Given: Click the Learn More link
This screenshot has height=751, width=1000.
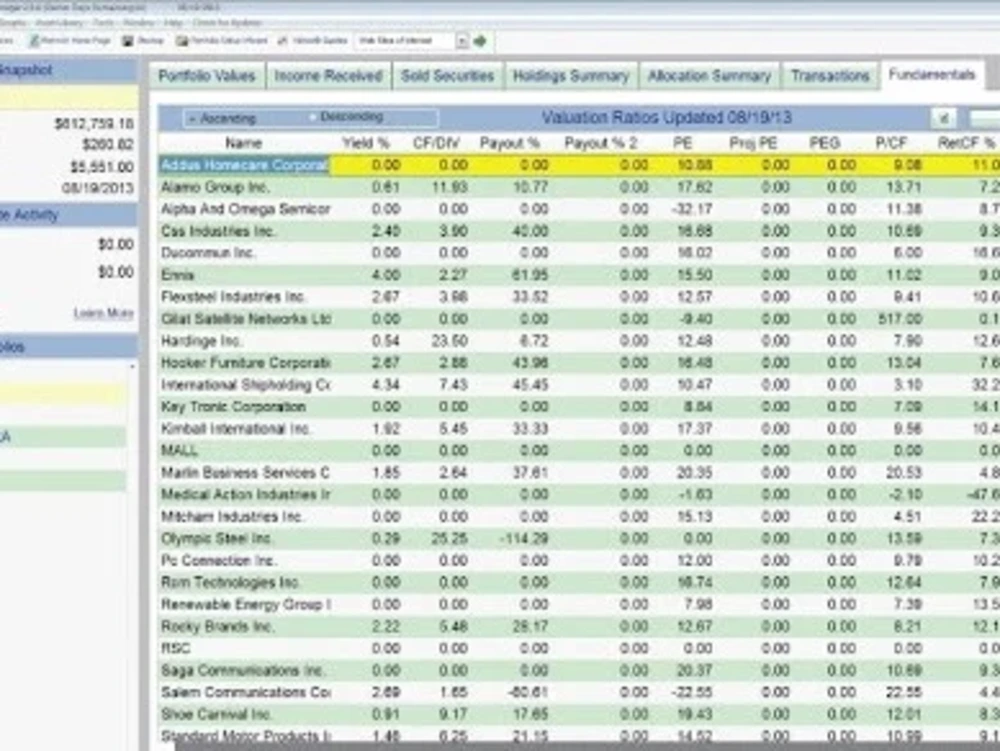Looking at the screenshot, I should [x=103, y=313].
